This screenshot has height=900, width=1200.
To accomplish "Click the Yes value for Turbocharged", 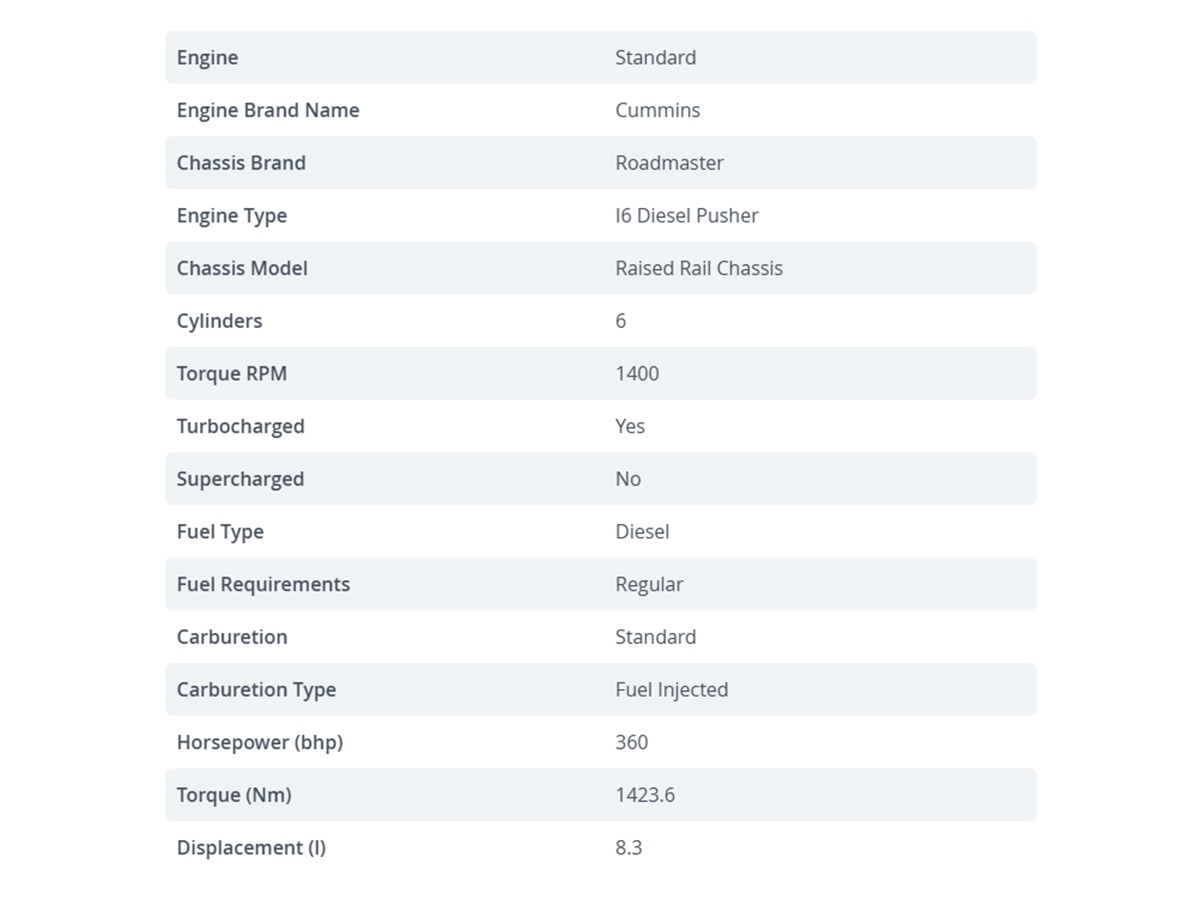I will point(630,426).
